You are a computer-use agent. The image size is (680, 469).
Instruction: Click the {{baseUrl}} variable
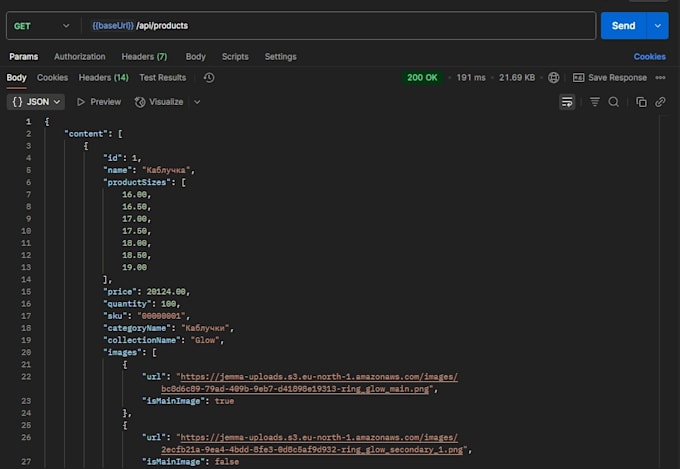click(112, 26)
